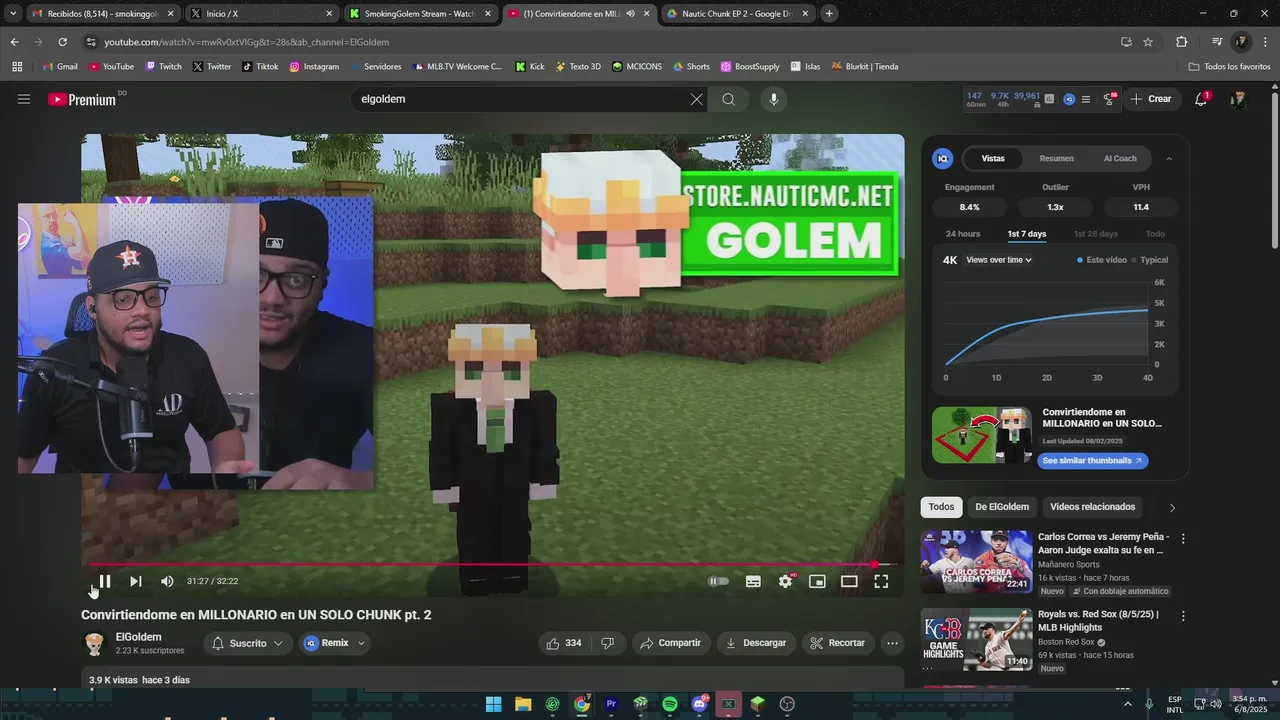The height and width of the screenshot is (720, 1280).
Task: Select the Vistas tab in vidIQ panel
Action: [x=993, y=158]
